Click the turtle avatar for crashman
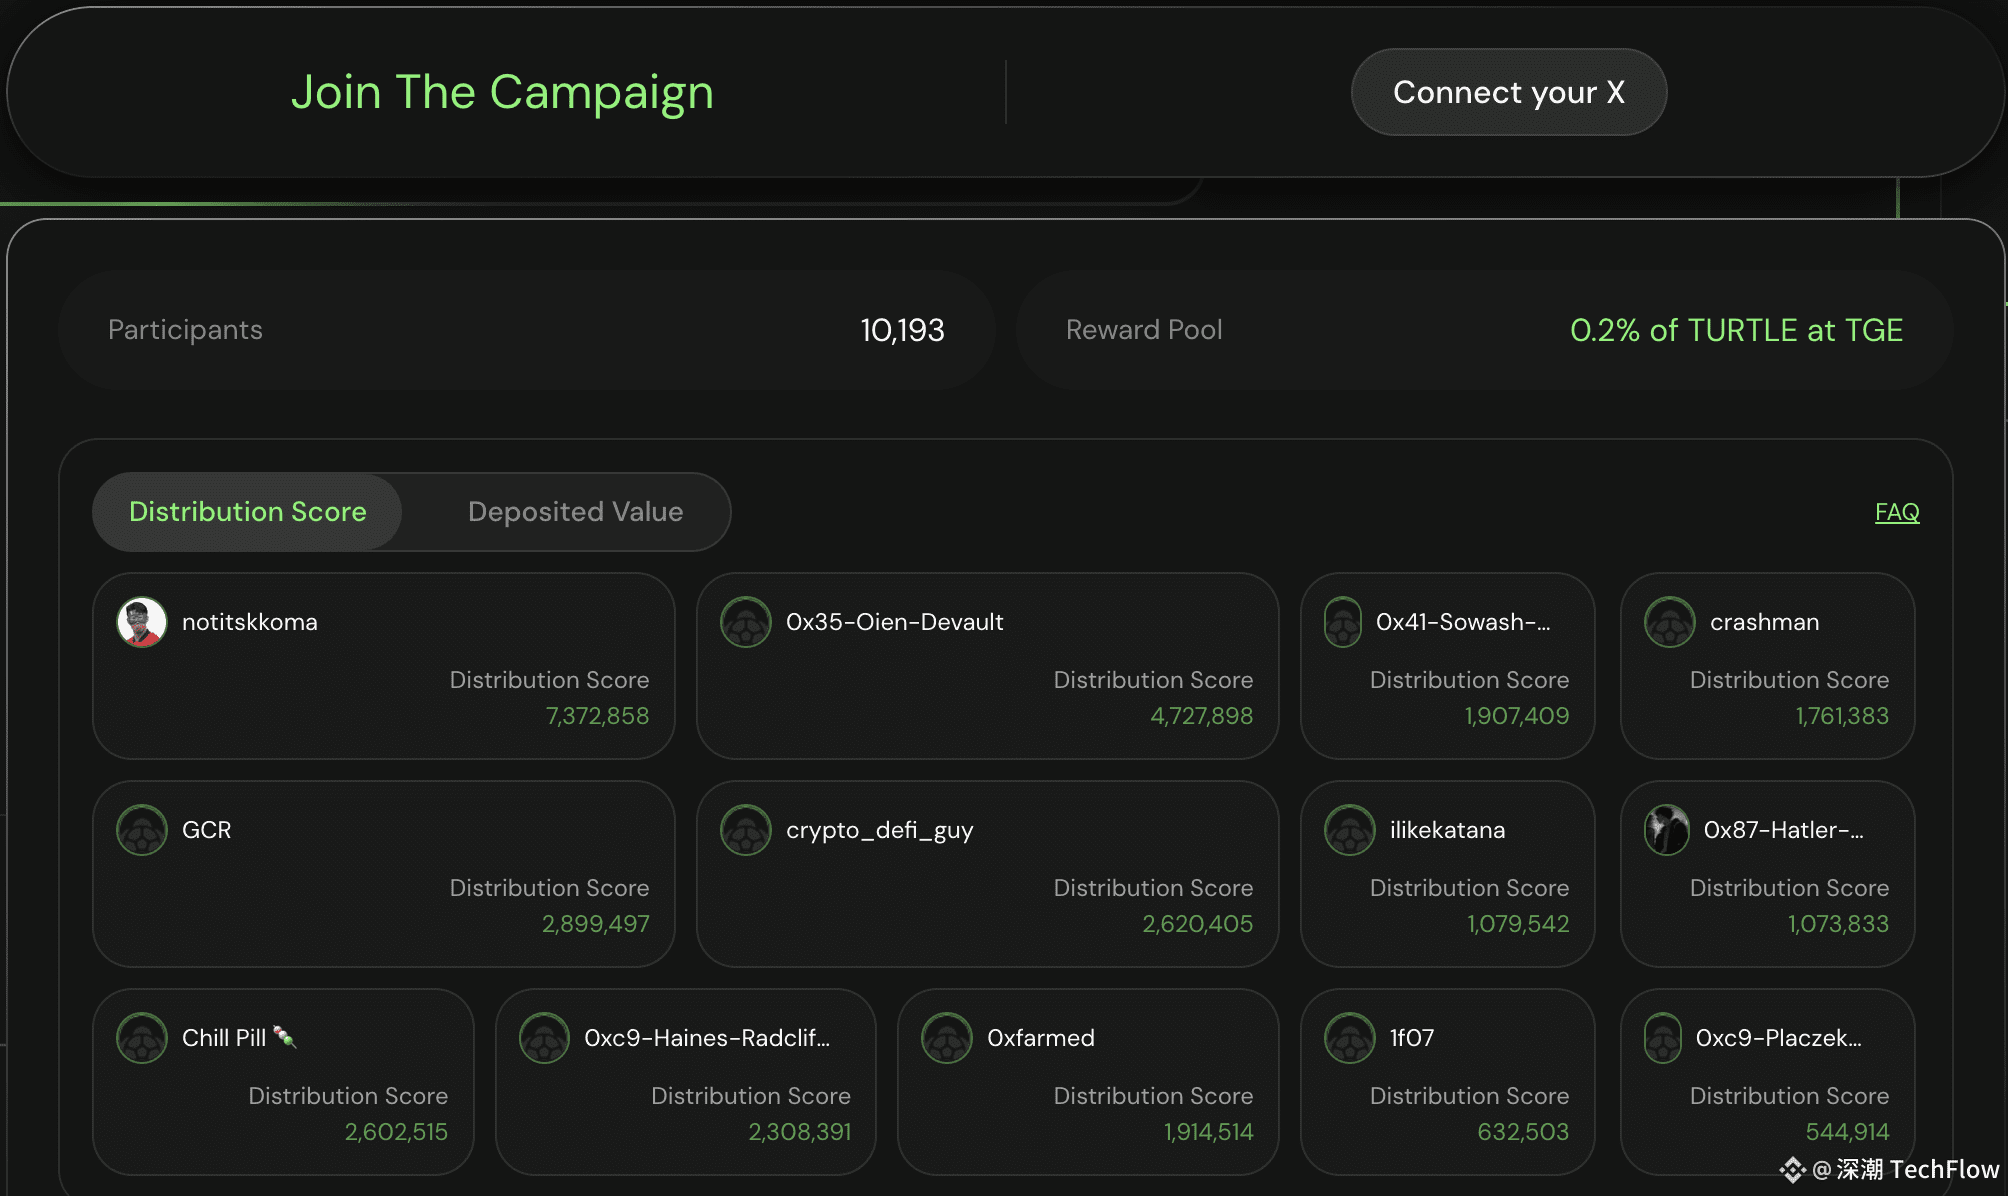The image size is (2008, 1196). pos(1670,622)
